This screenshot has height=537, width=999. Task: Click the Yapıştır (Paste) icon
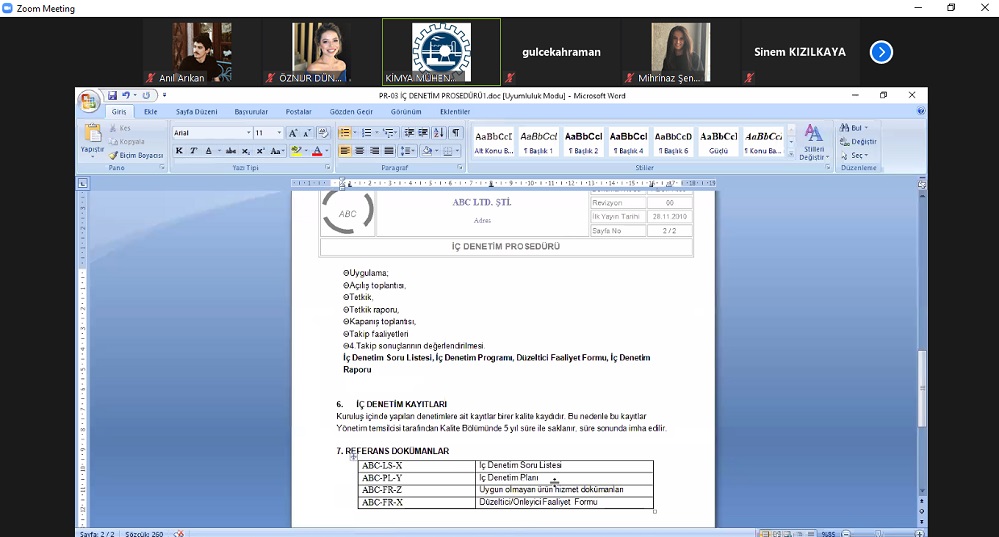tap(92, 138)
